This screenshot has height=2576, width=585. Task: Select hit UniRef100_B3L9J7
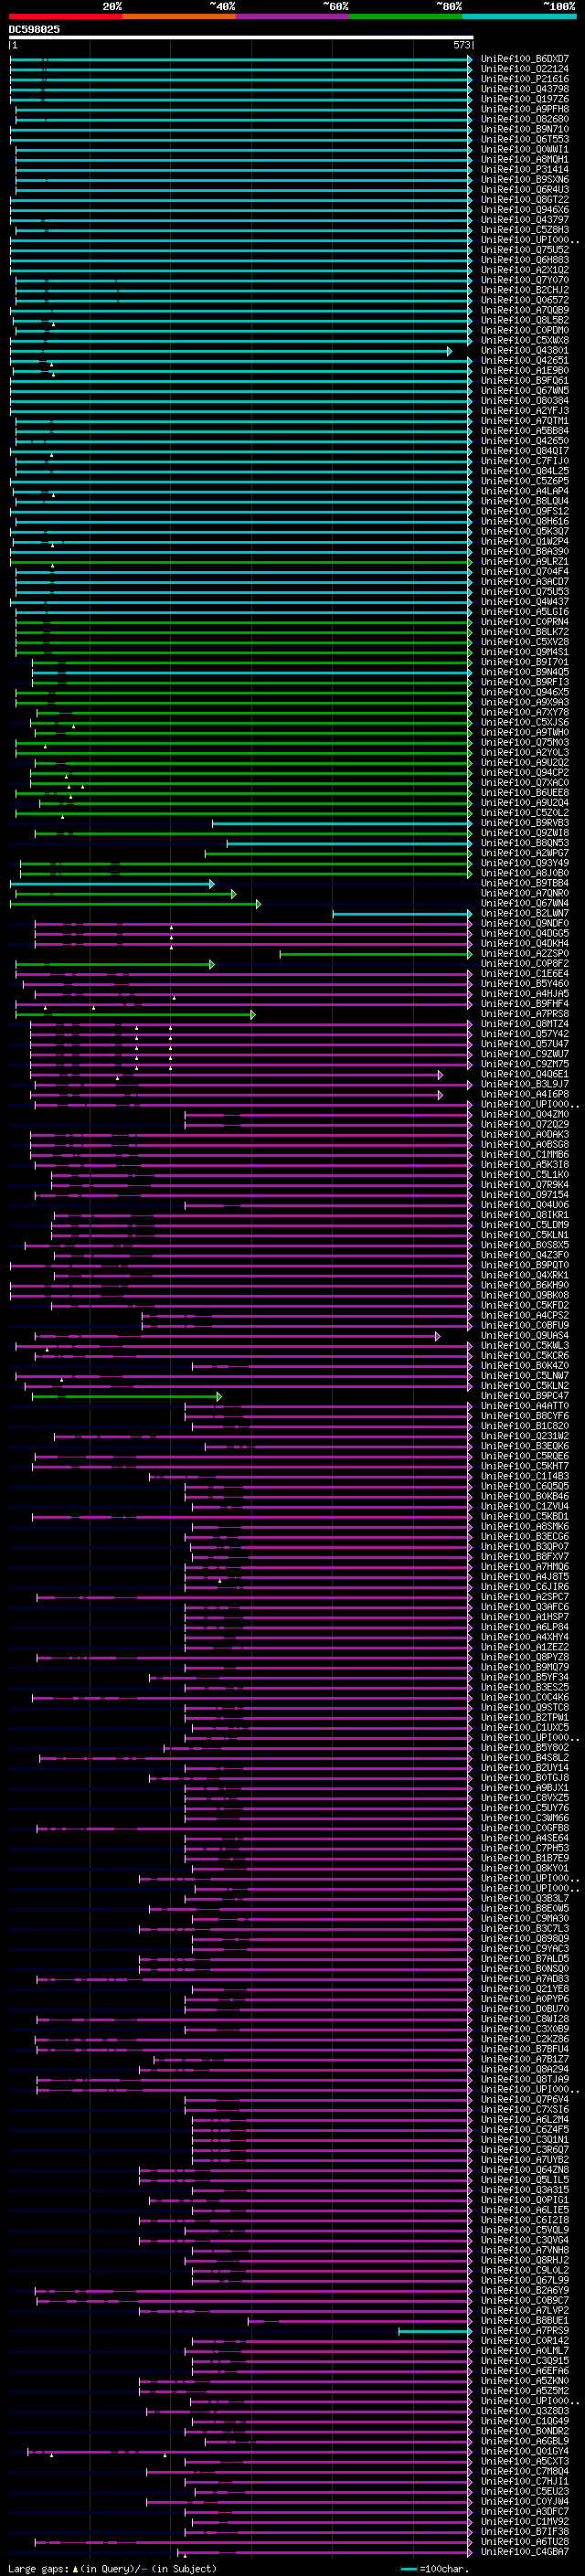click(x=525, y=1085)
